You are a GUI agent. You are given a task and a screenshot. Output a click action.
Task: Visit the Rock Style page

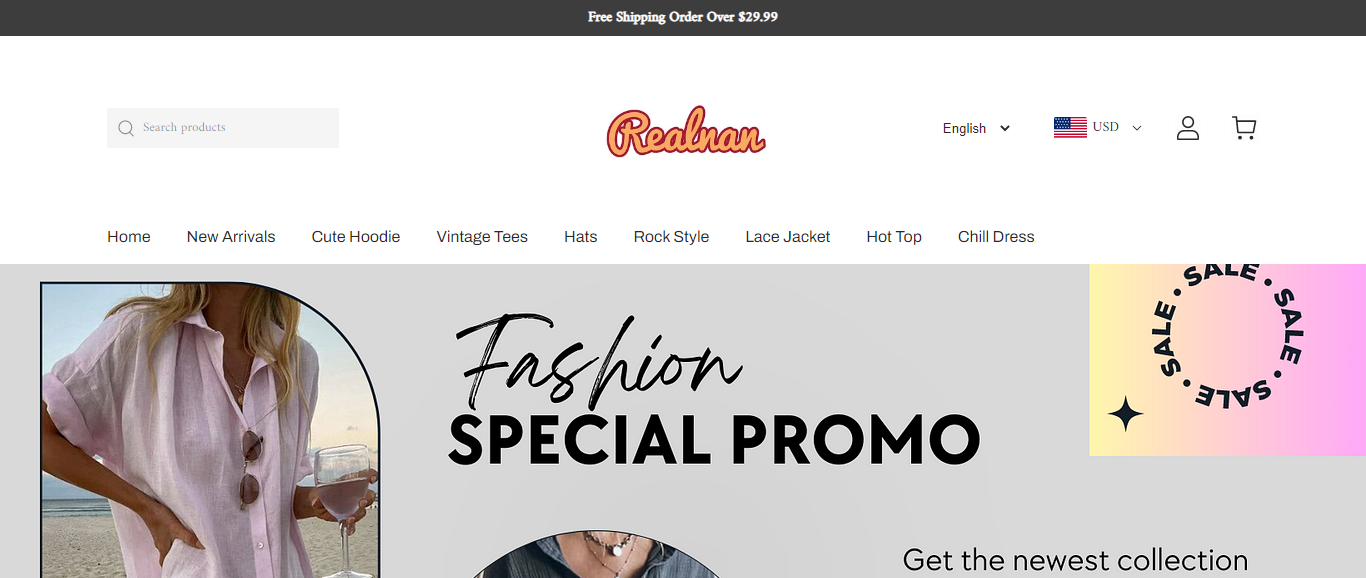coord(671,237)
